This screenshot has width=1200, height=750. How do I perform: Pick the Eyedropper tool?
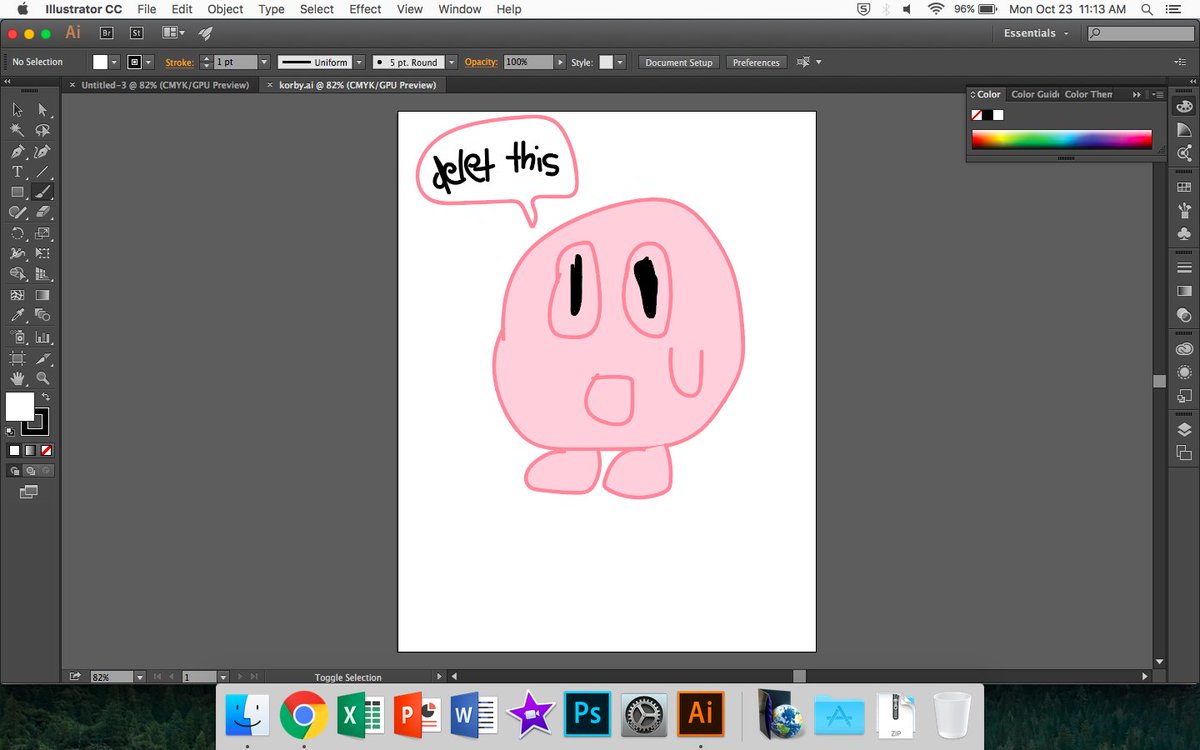(17, 316)
